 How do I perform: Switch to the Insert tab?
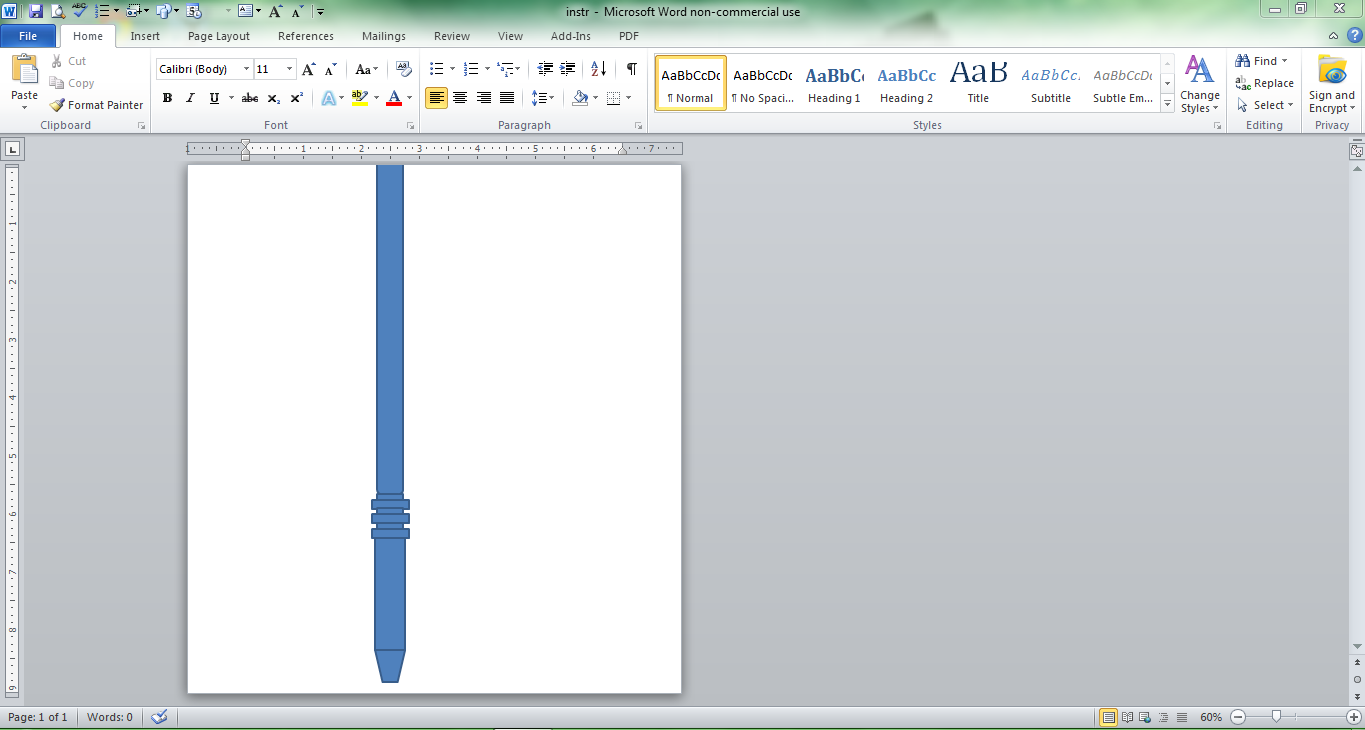[145, 36]
